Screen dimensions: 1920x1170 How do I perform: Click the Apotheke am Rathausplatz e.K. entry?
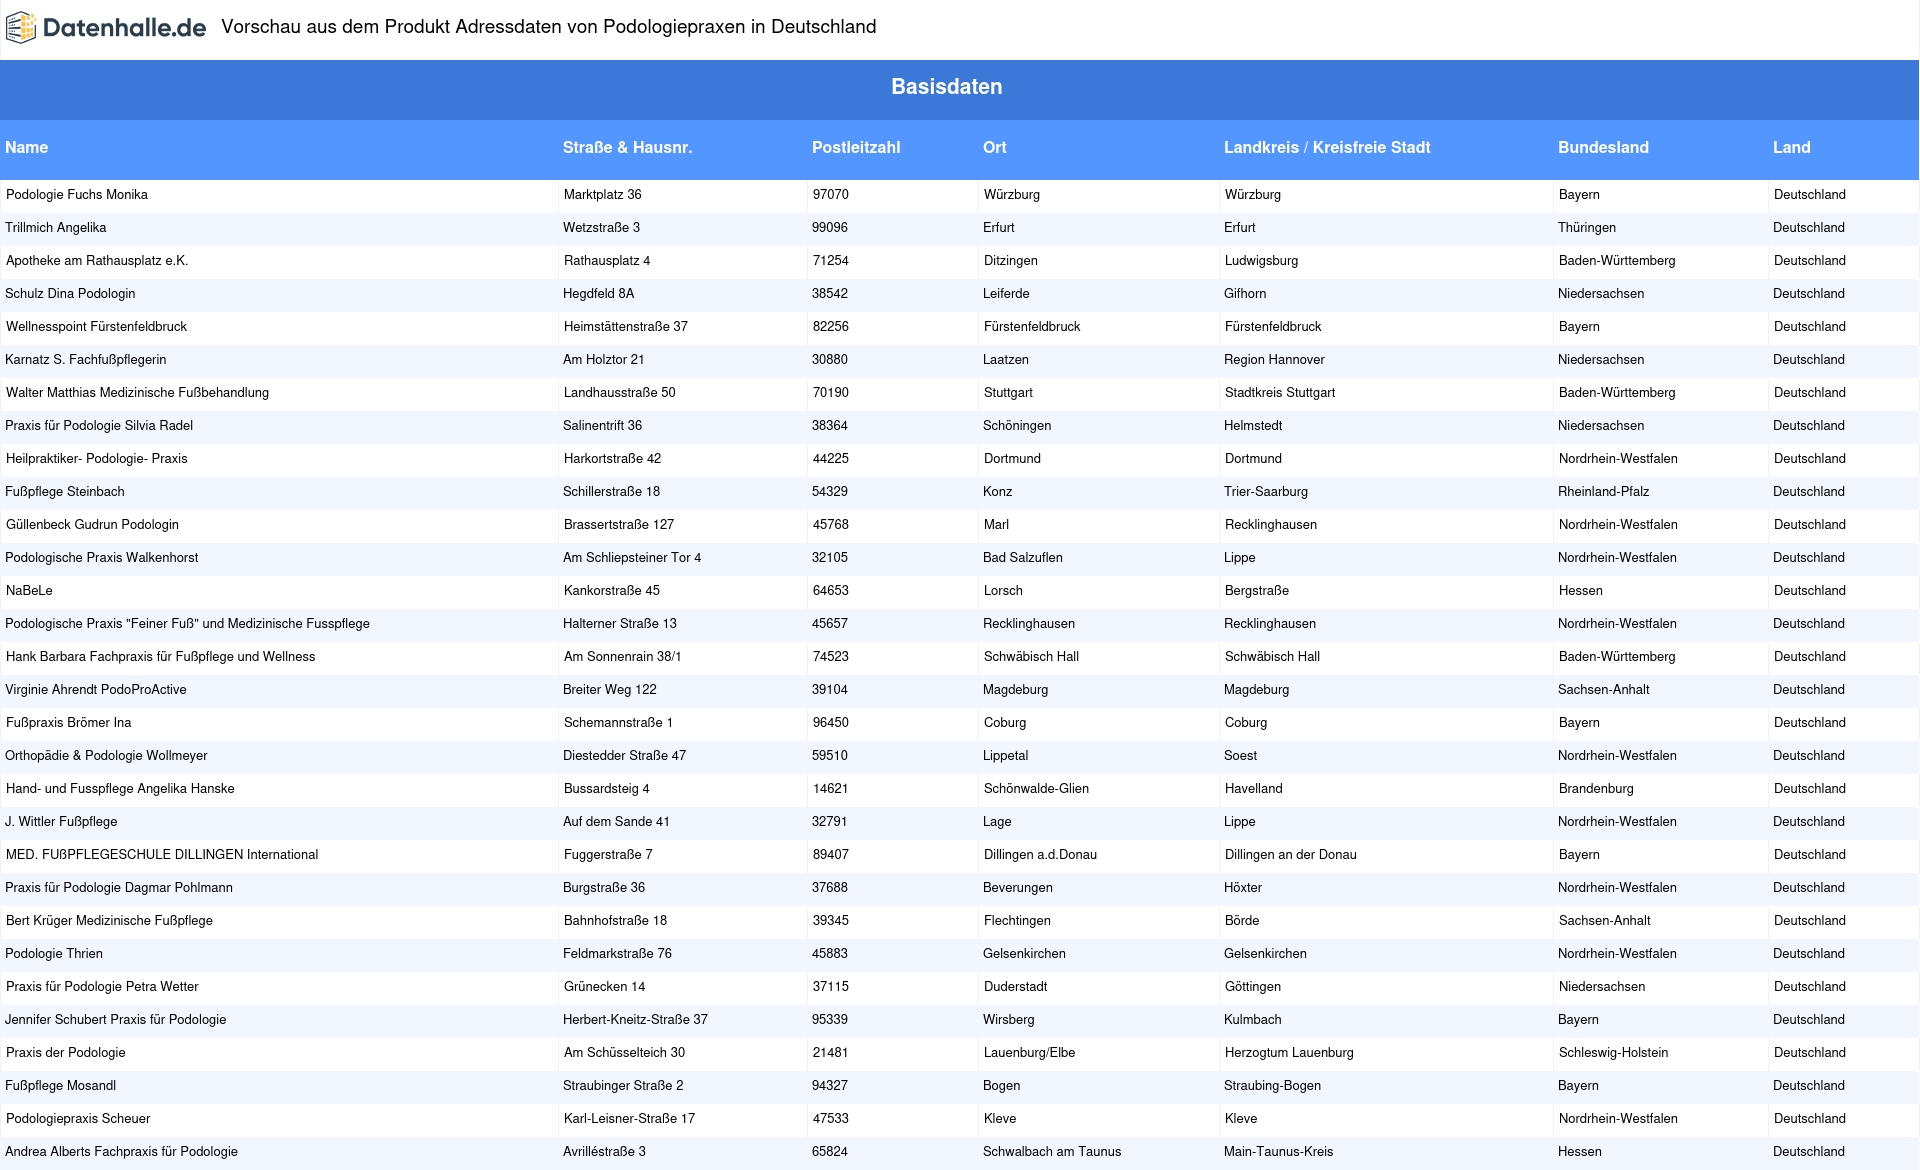[97, 261]
